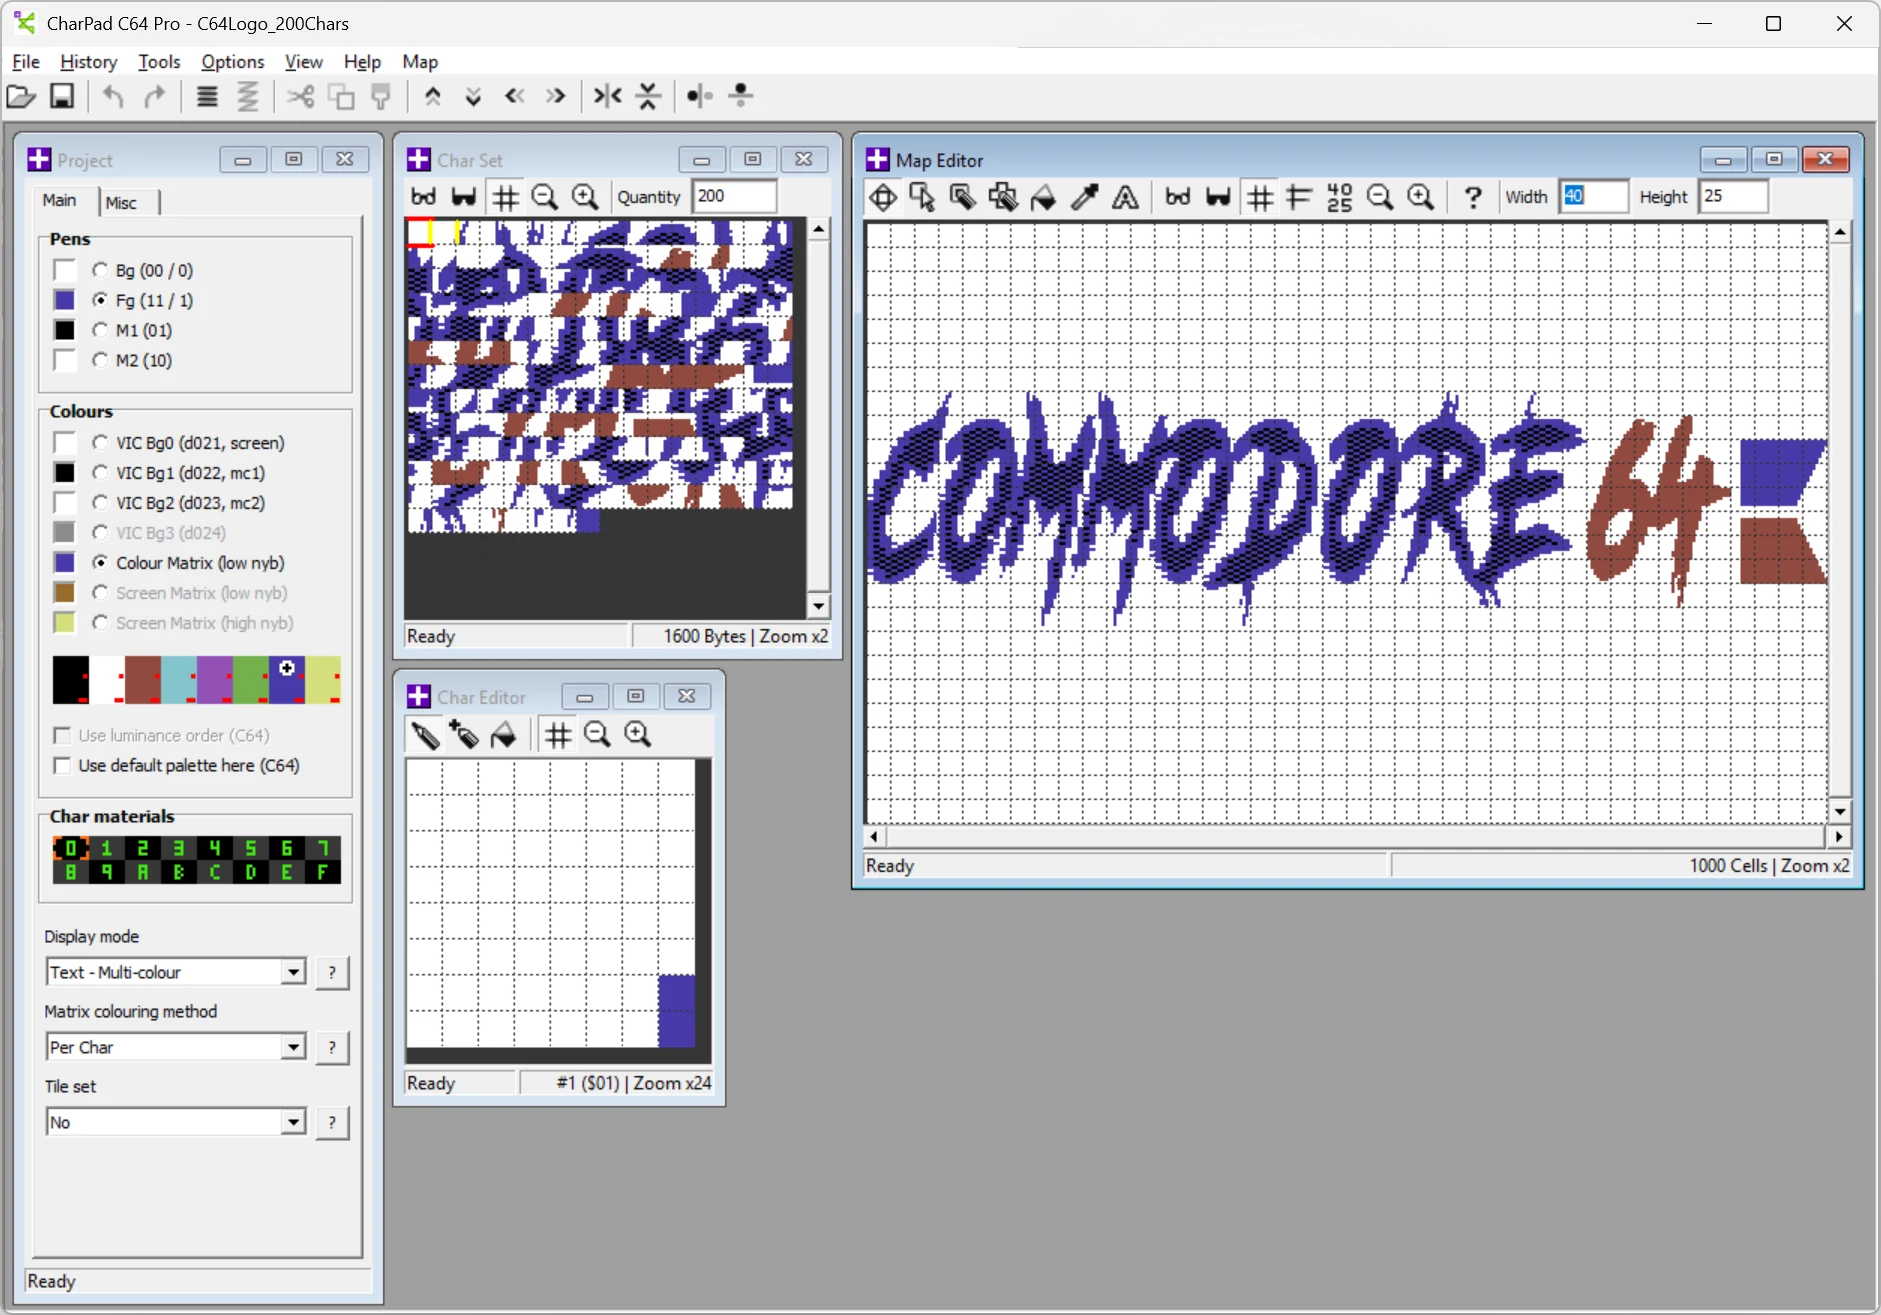The width and height of the screenshot is (1881, 1315).
Task: Select the eyedropper tool in Map Editor
Action: (x=1084, y=197)
